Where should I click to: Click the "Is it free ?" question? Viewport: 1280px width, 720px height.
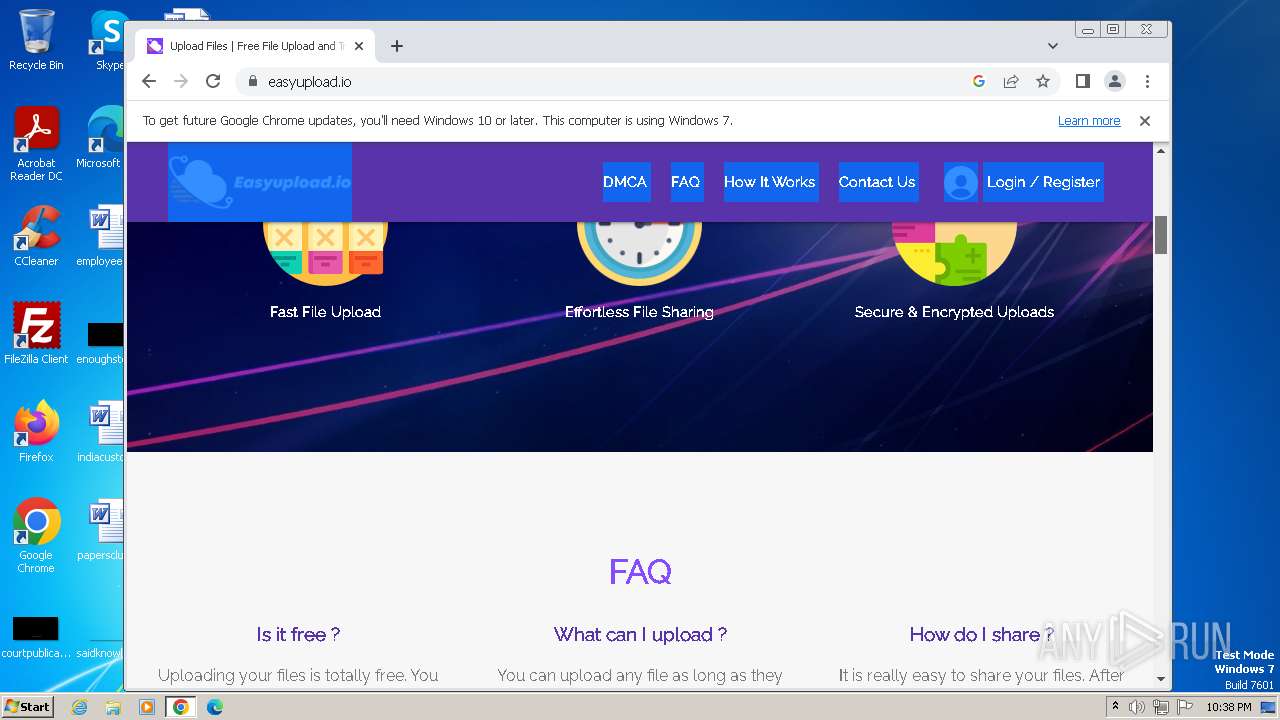298,634
